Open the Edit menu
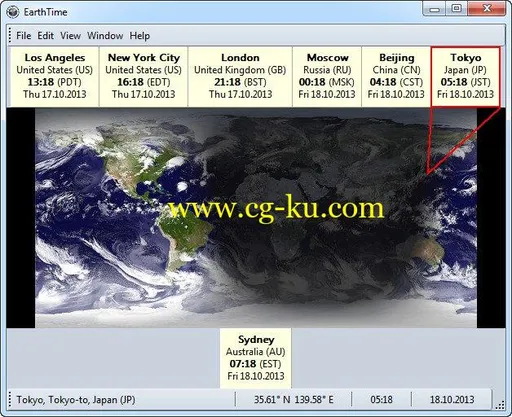Viewport: 512px width, 417px height. coord(45,35)
